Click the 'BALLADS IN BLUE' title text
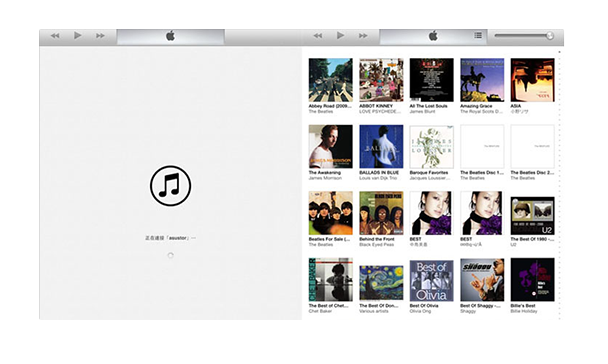 [379, 173]
